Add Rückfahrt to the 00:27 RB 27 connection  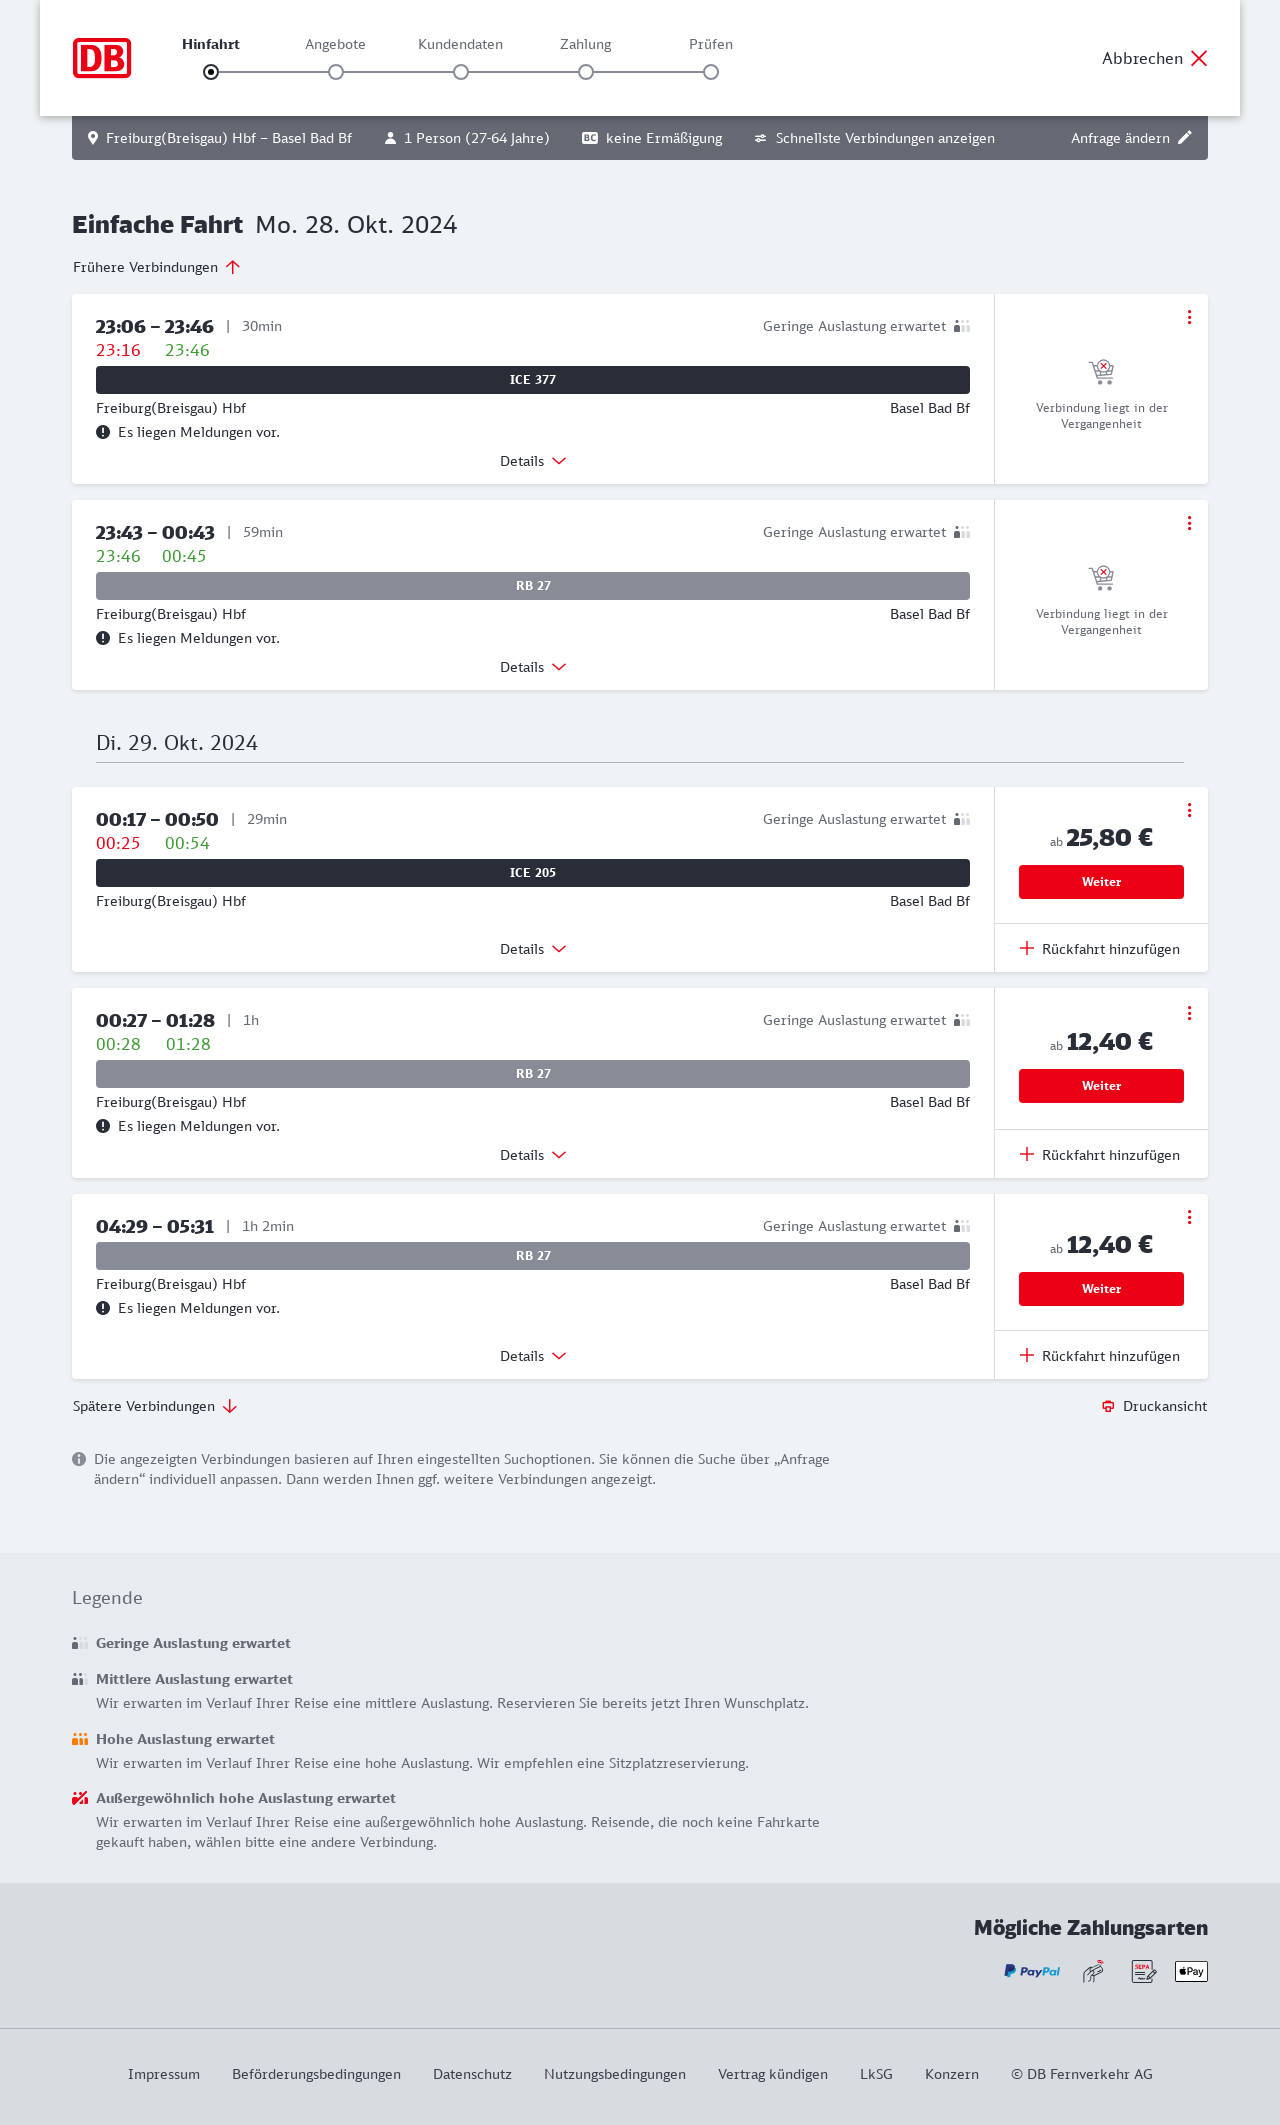pos(1101,1155)
